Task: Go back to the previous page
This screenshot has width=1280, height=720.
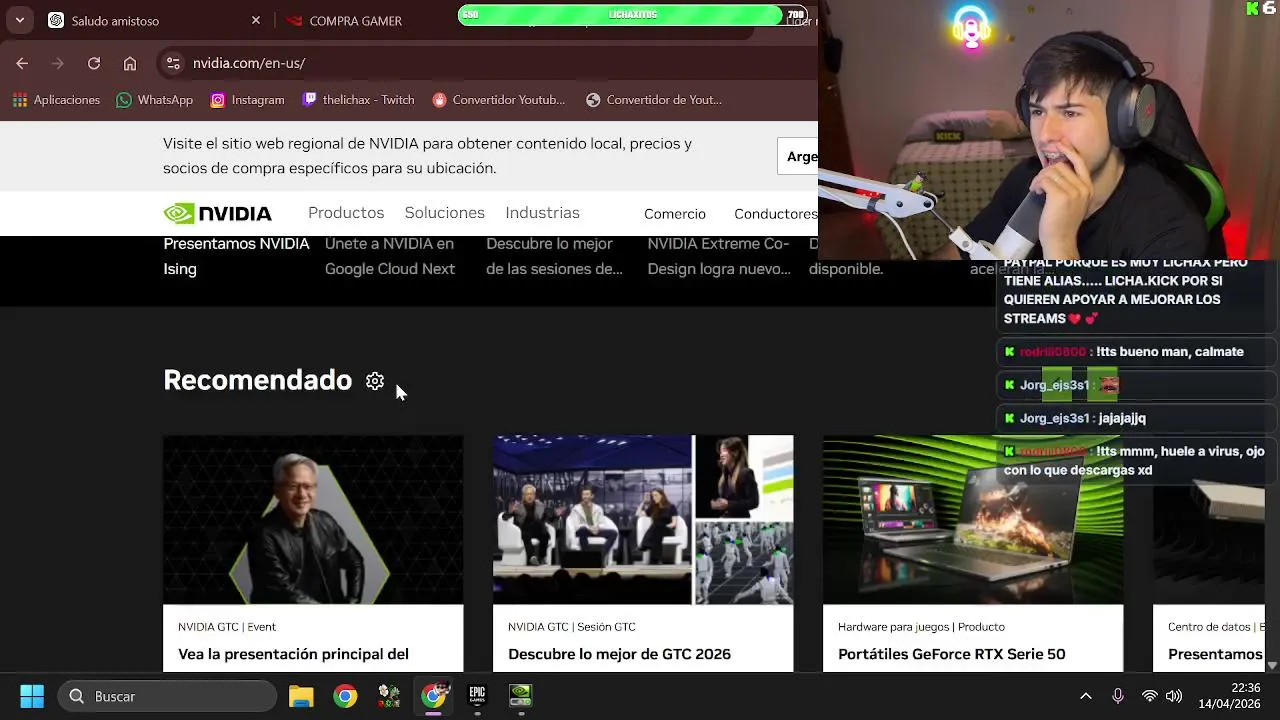Action: pyautogui.click(x=22, y=63)
